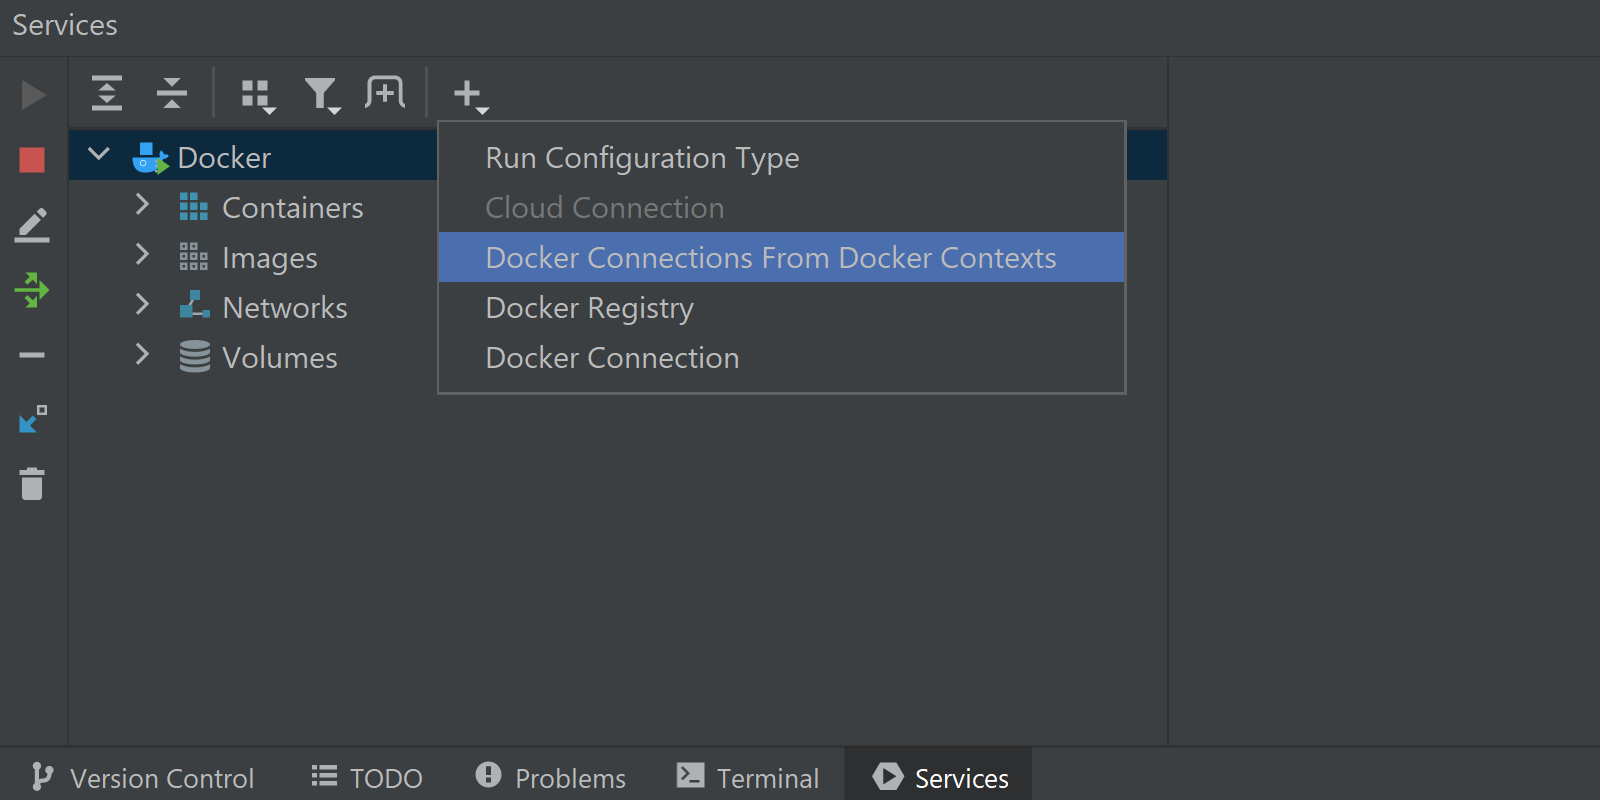Collapse the Docker tree node
The height and width of the screenshot is (800, 1600).
coord(99,155)
